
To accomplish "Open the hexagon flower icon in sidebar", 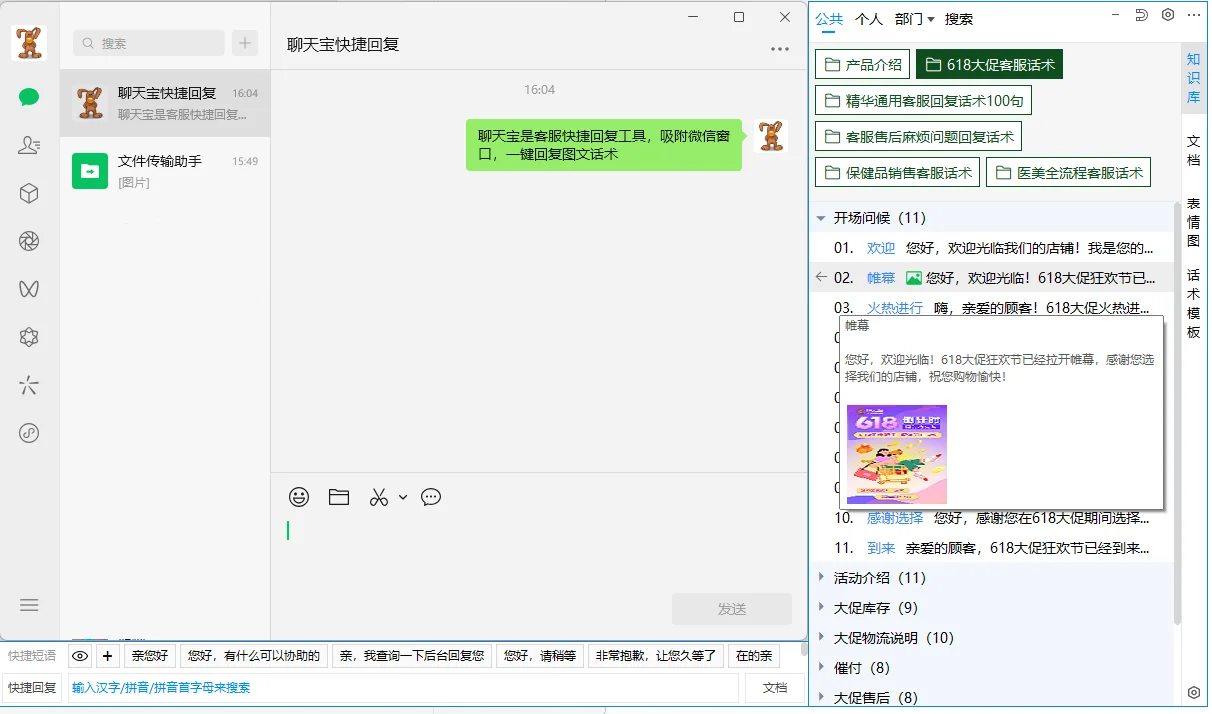I will point(29,337).
